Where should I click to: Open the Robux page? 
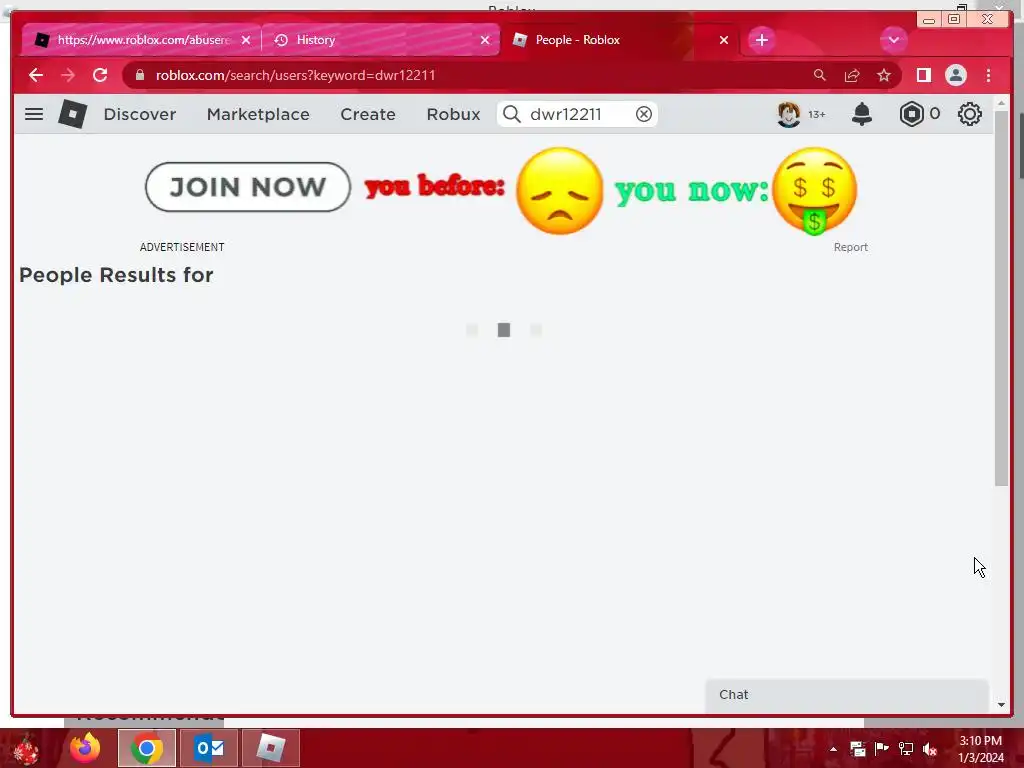tap(453, 114)
